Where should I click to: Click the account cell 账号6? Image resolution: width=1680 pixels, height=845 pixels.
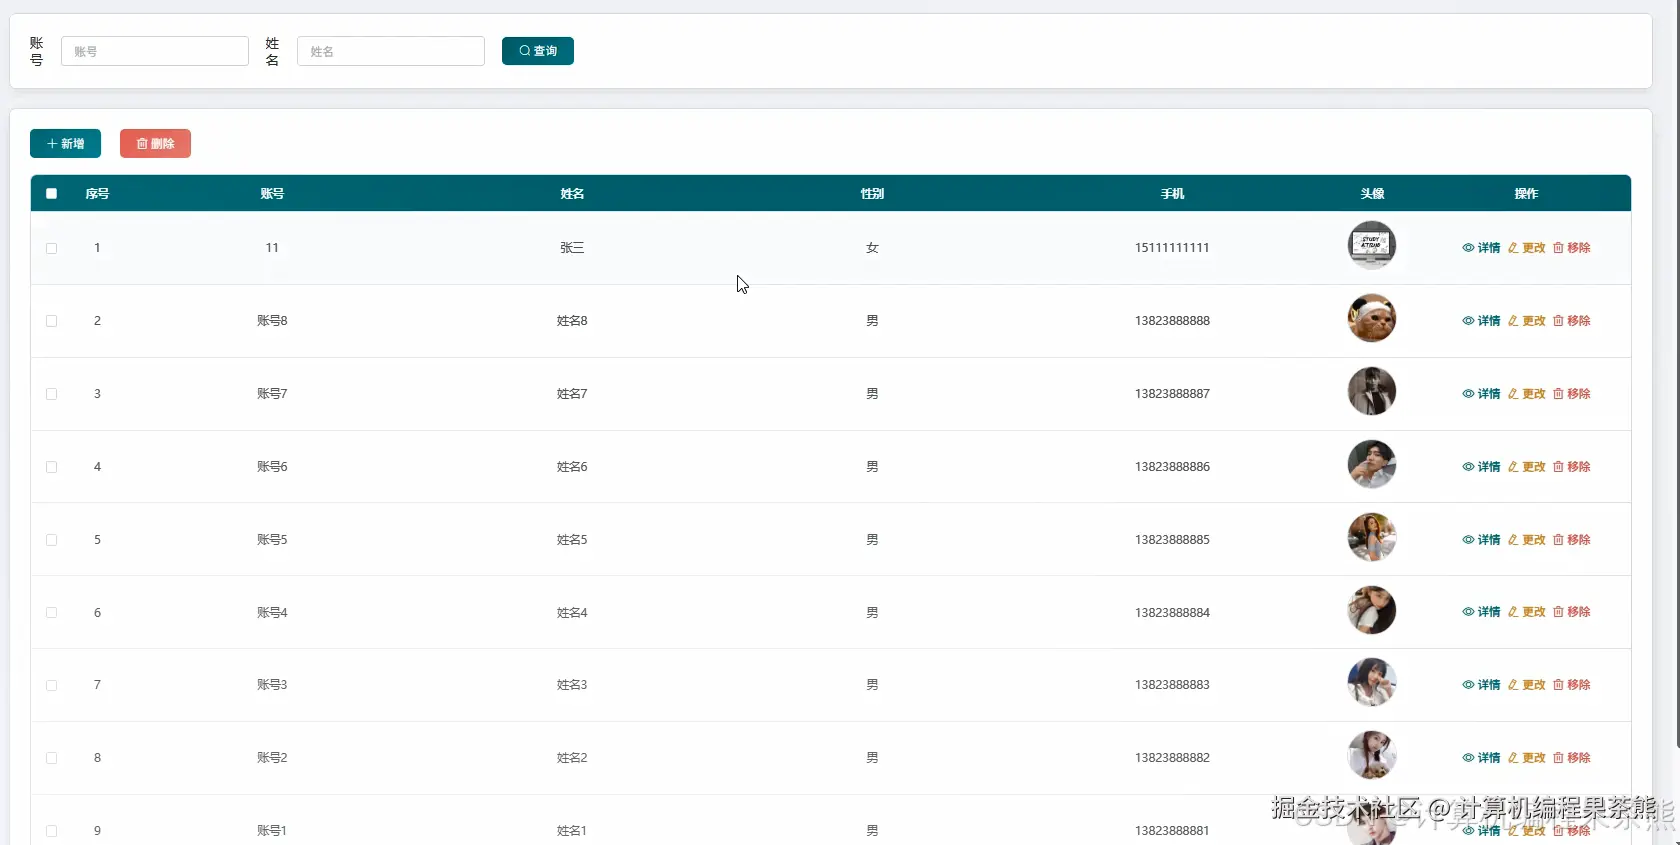point(272,467)
